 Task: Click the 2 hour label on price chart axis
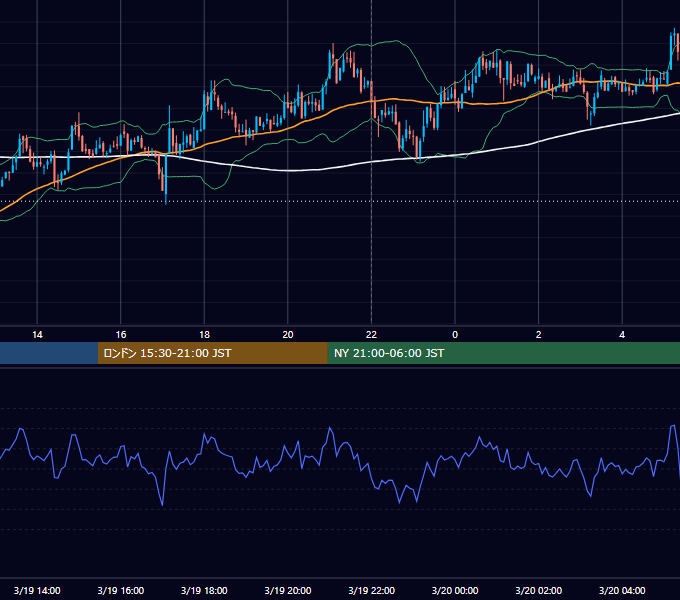(x=539, y=335)
